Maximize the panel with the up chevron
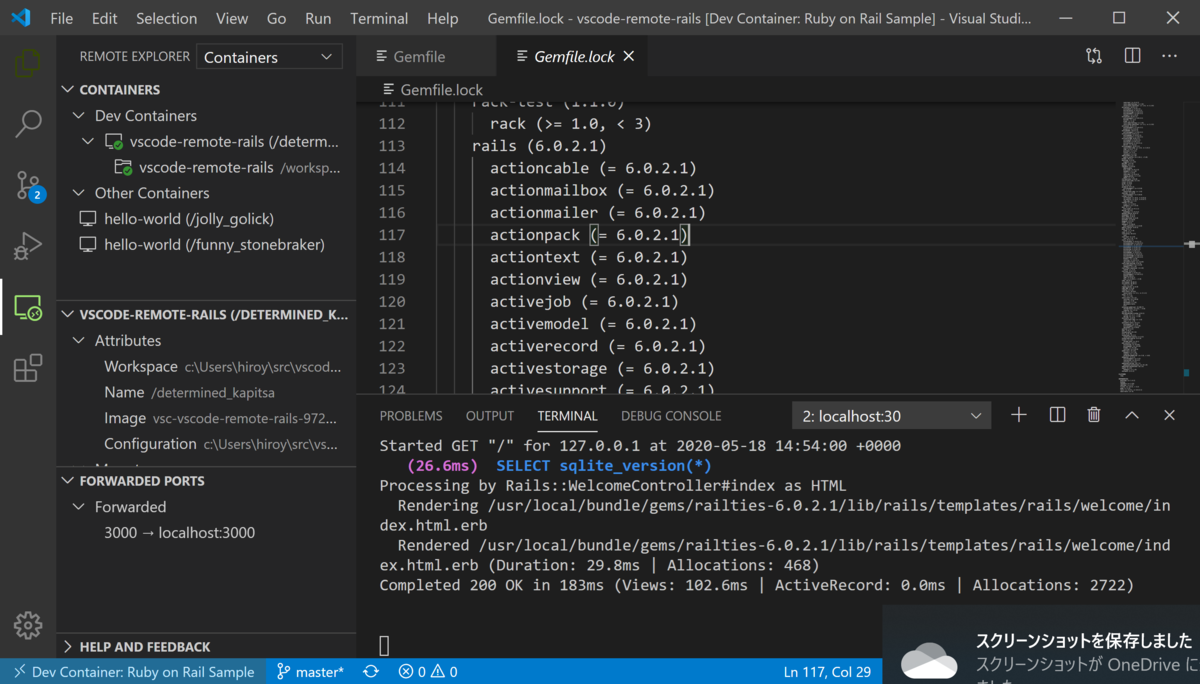The image size is (1200, 684). pos(1132,415)
